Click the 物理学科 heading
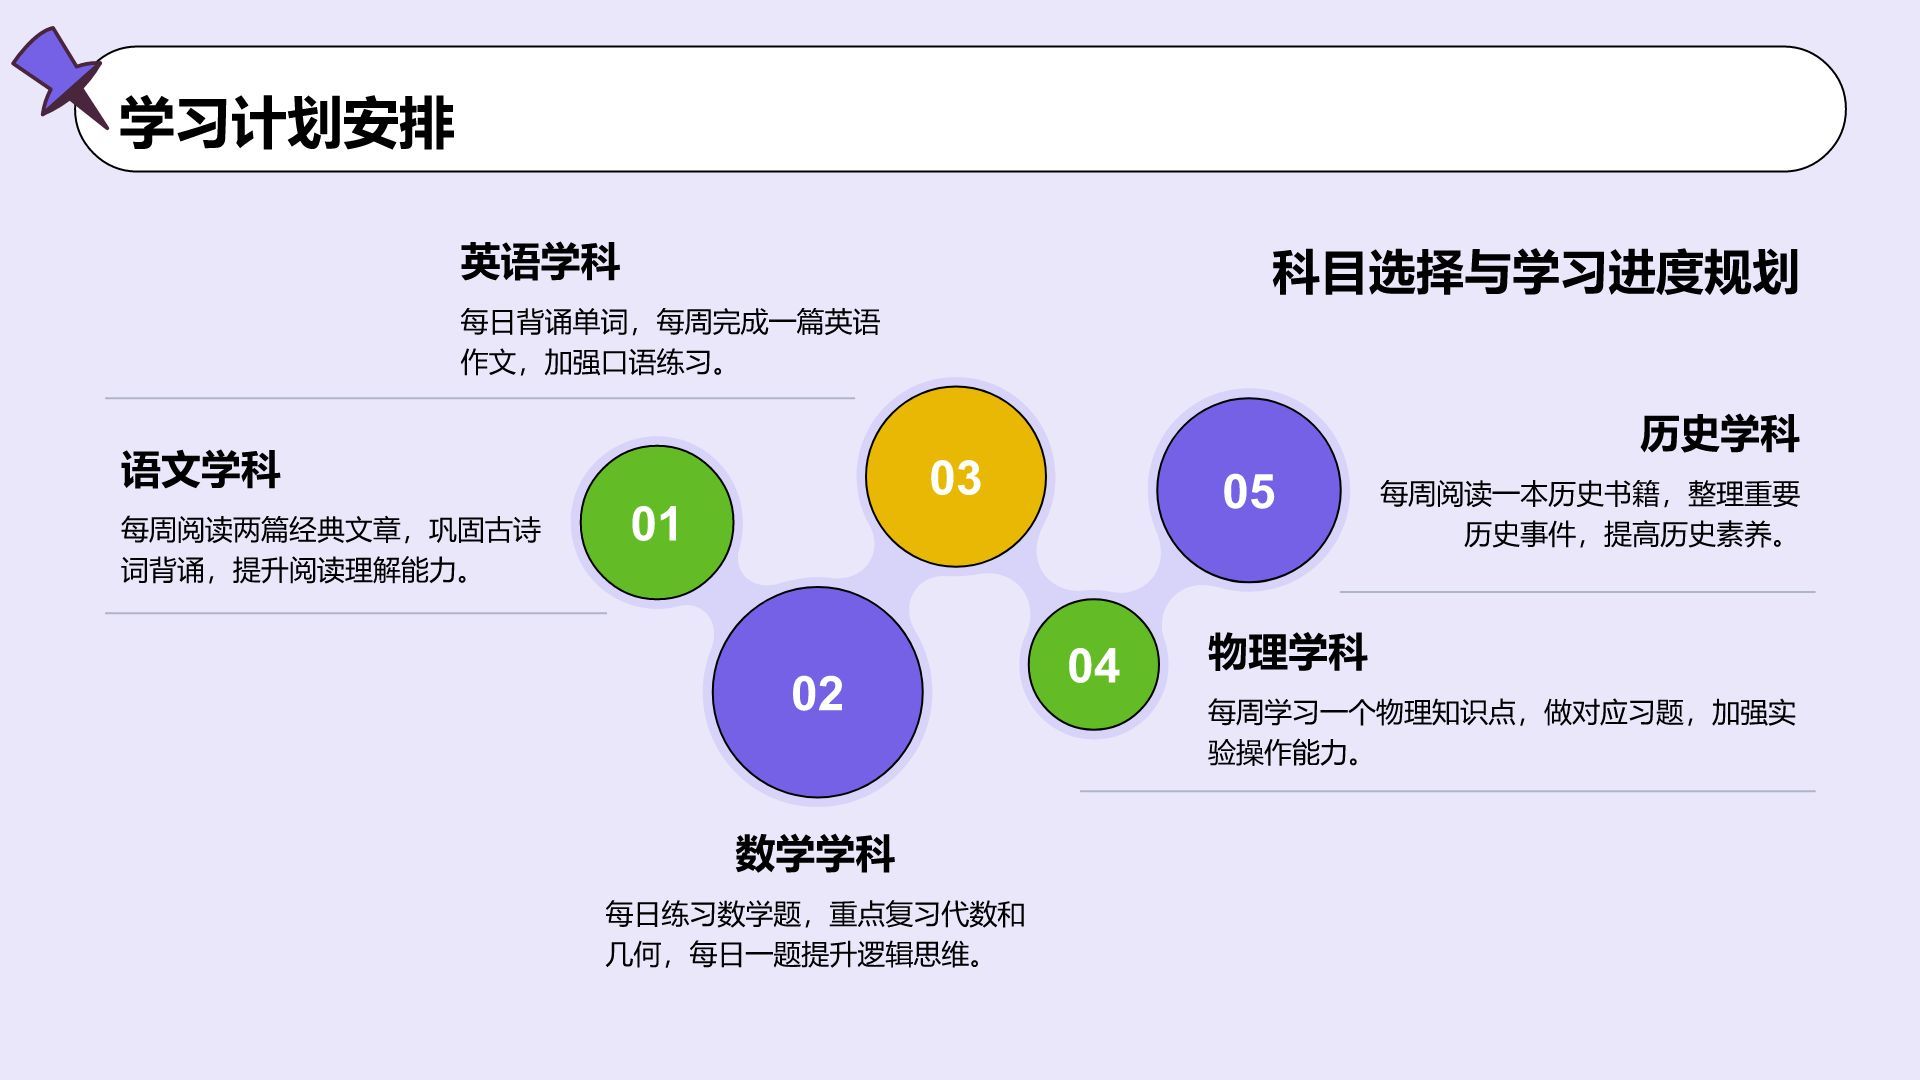The image size is (1920, 1080). pyautogui.click(x=1287, y=652)
